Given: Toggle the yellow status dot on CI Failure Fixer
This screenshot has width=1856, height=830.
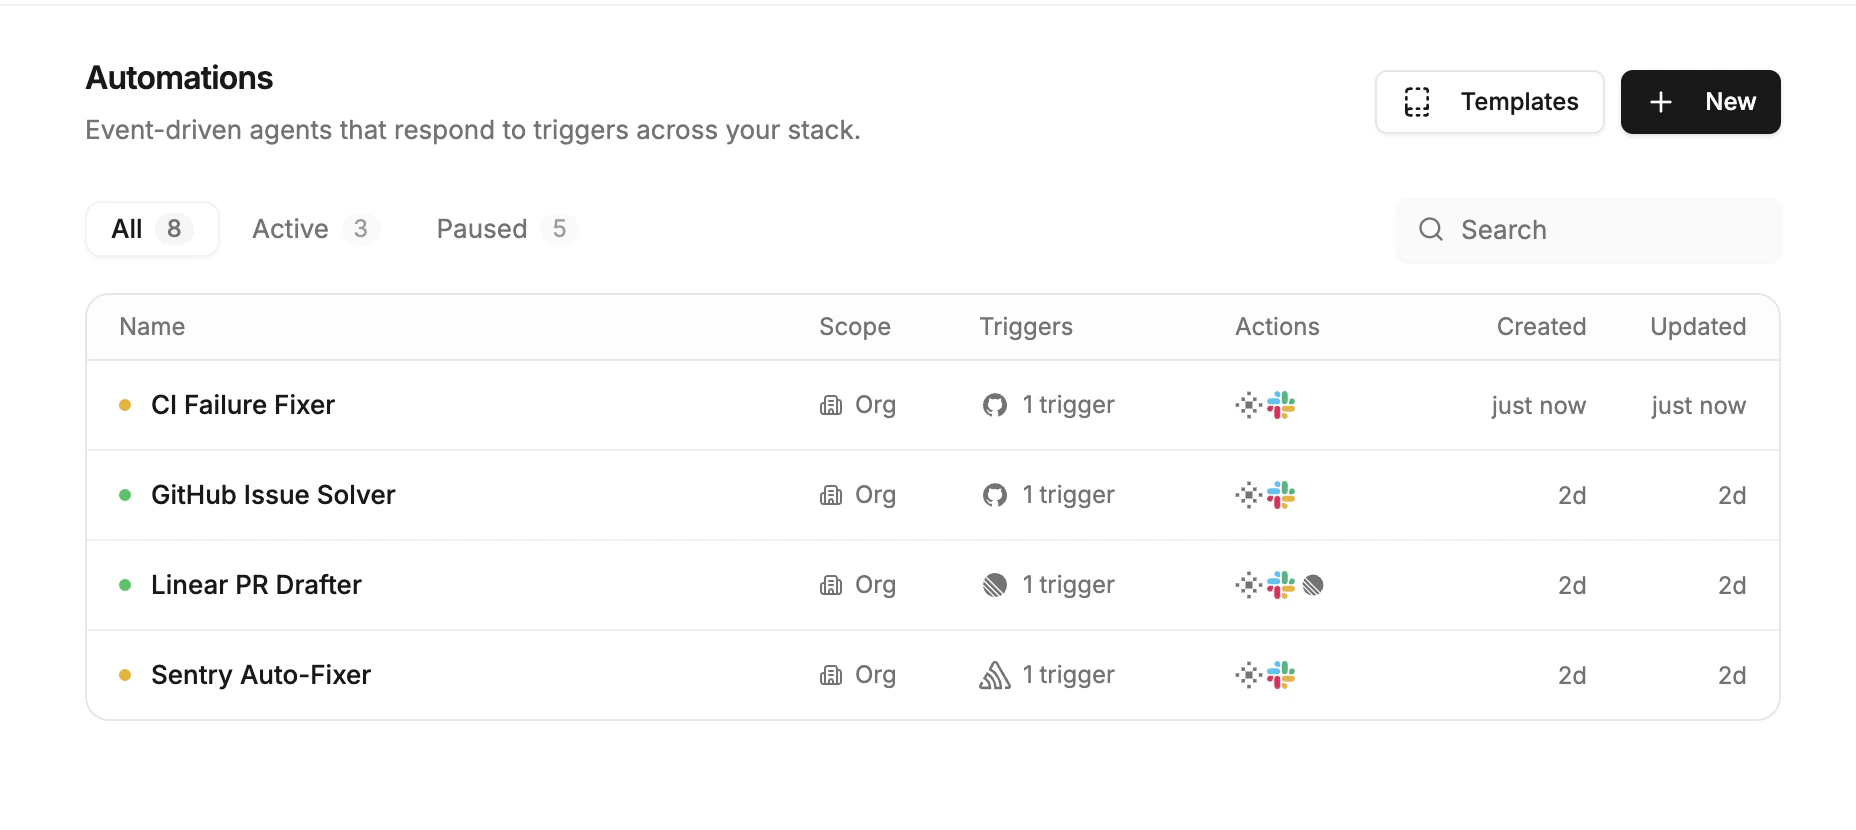Looking at the screenshot, I should point(124,405).
